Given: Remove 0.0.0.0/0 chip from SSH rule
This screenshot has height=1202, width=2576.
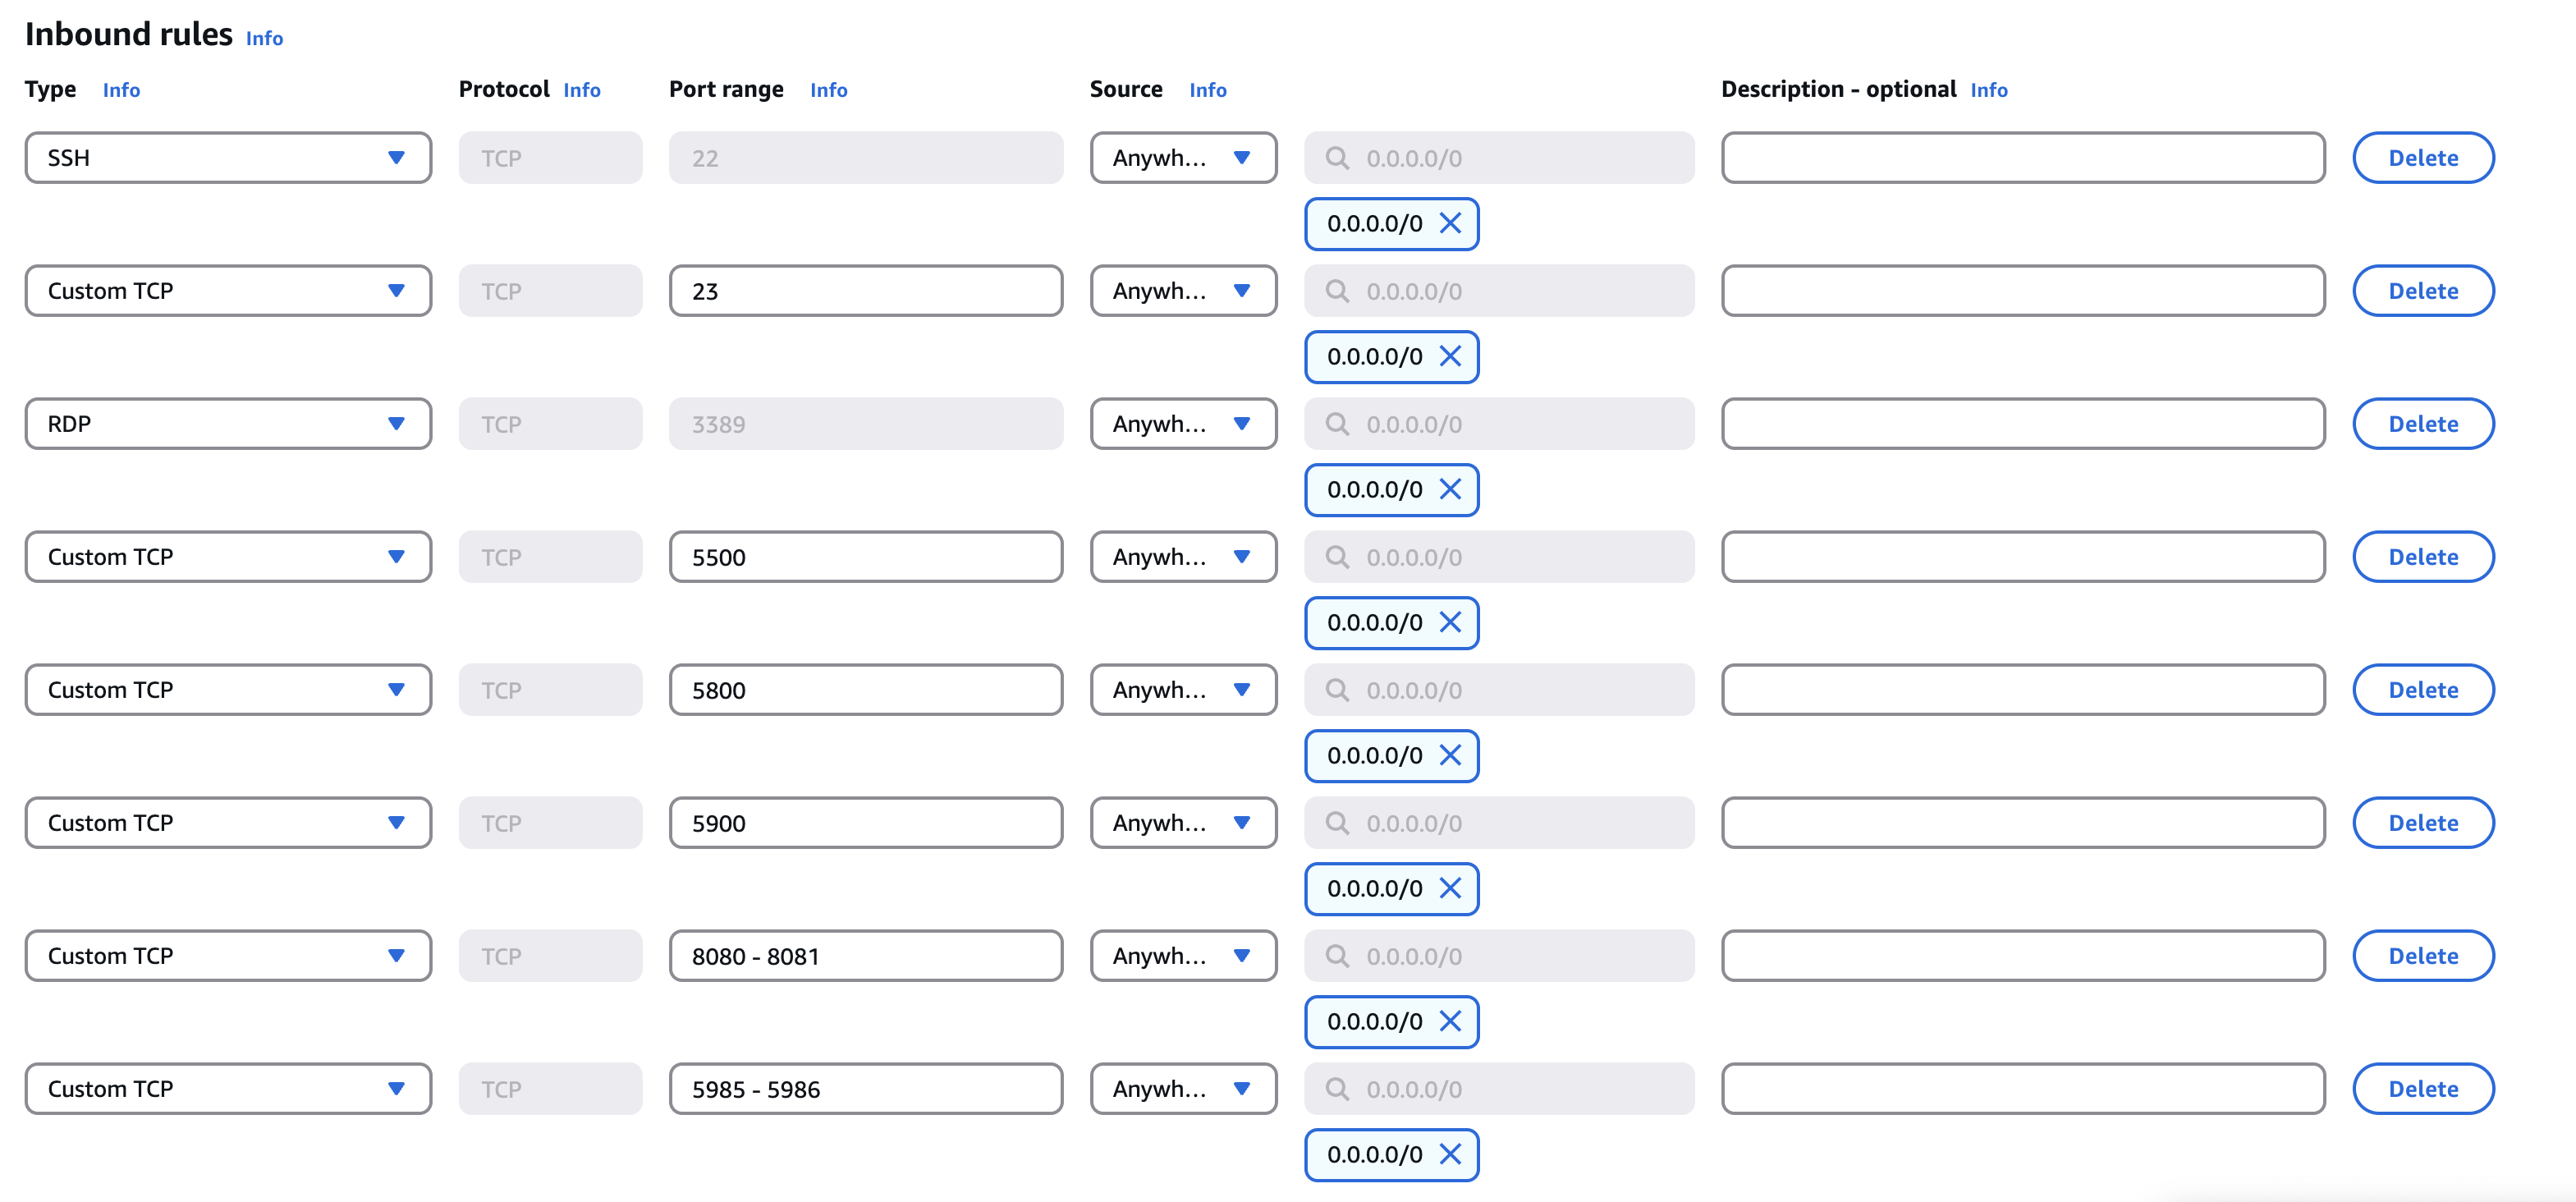Looking at the screenshot, I should coord(1450,223).
